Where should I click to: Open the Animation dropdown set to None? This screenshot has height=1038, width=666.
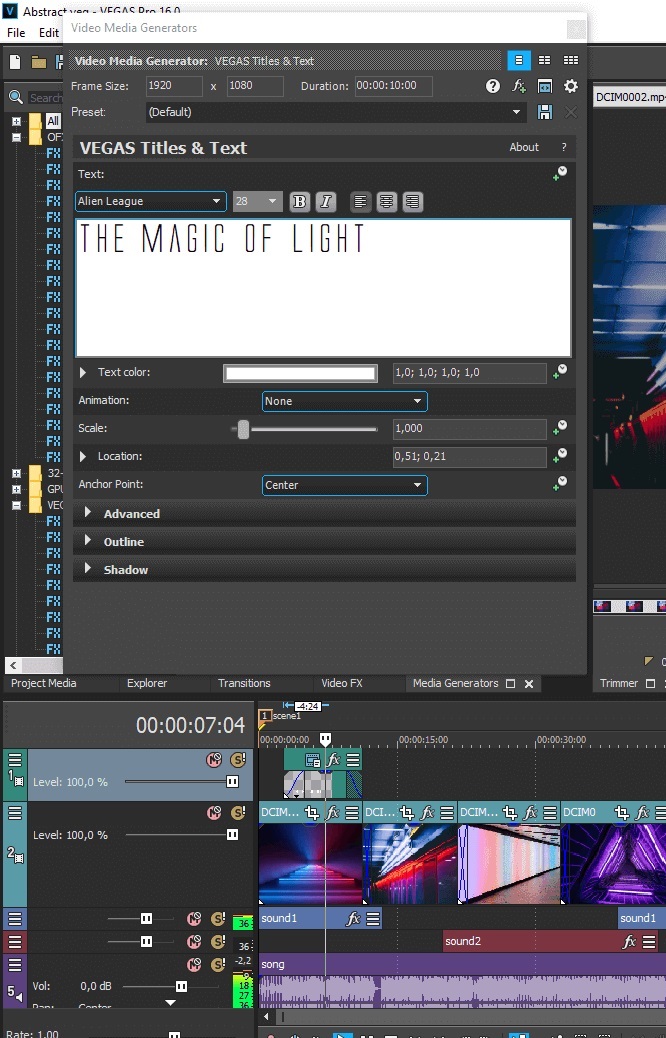coord(344,401)
